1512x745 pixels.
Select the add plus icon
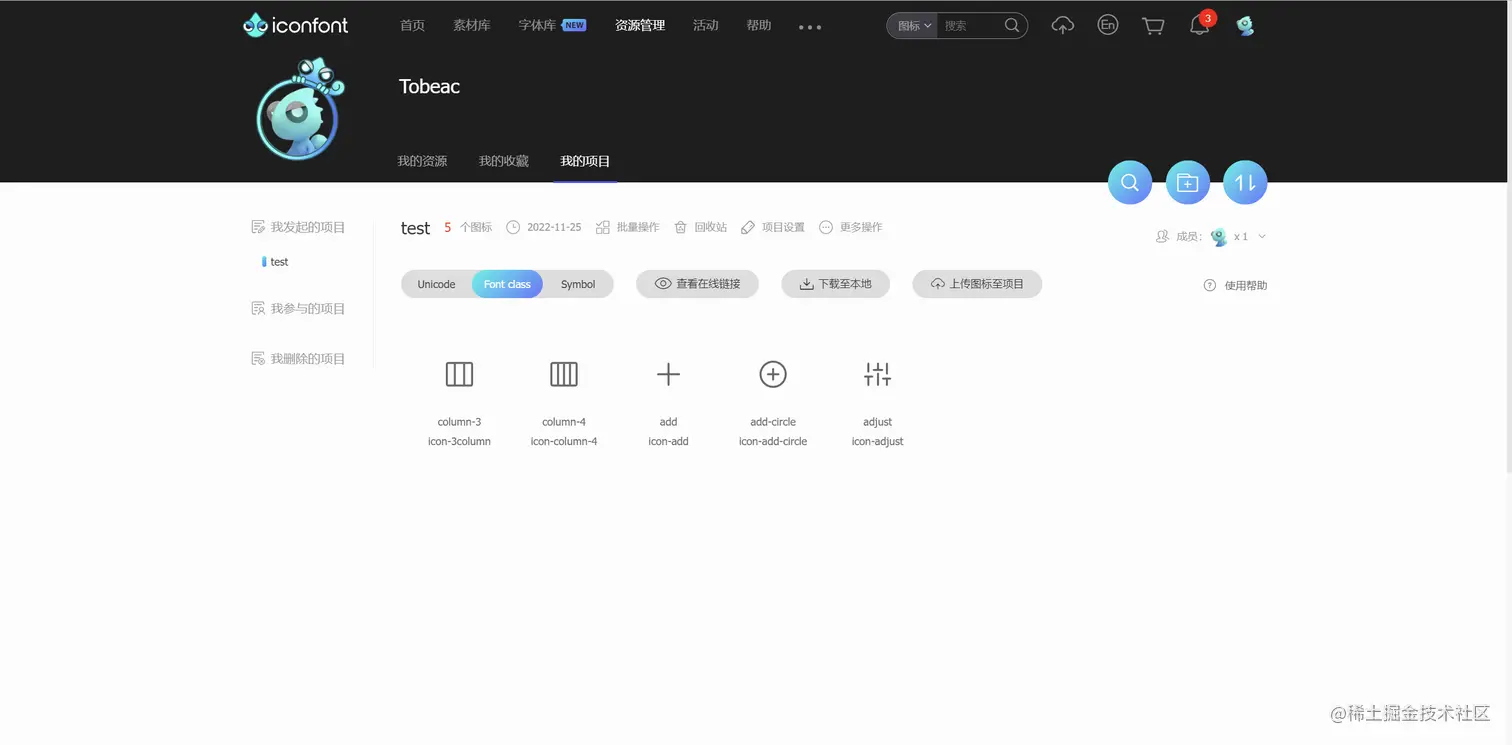[668, 374]
